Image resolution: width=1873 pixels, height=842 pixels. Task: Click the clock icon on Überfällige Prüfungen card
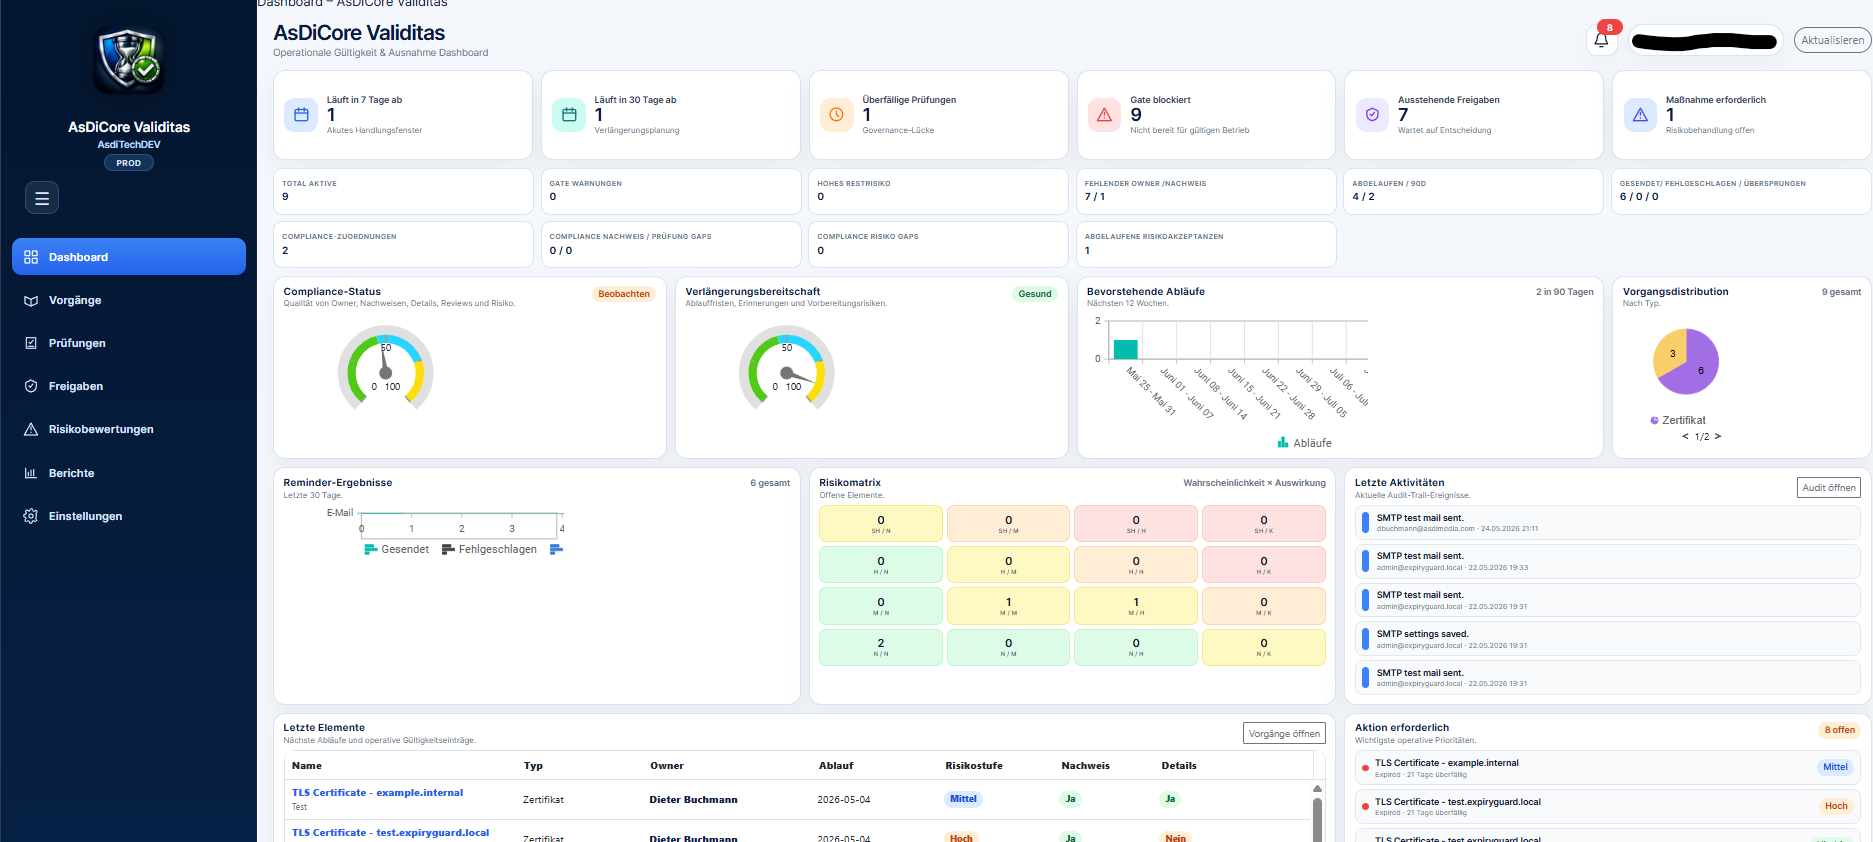tap(837, 115)
